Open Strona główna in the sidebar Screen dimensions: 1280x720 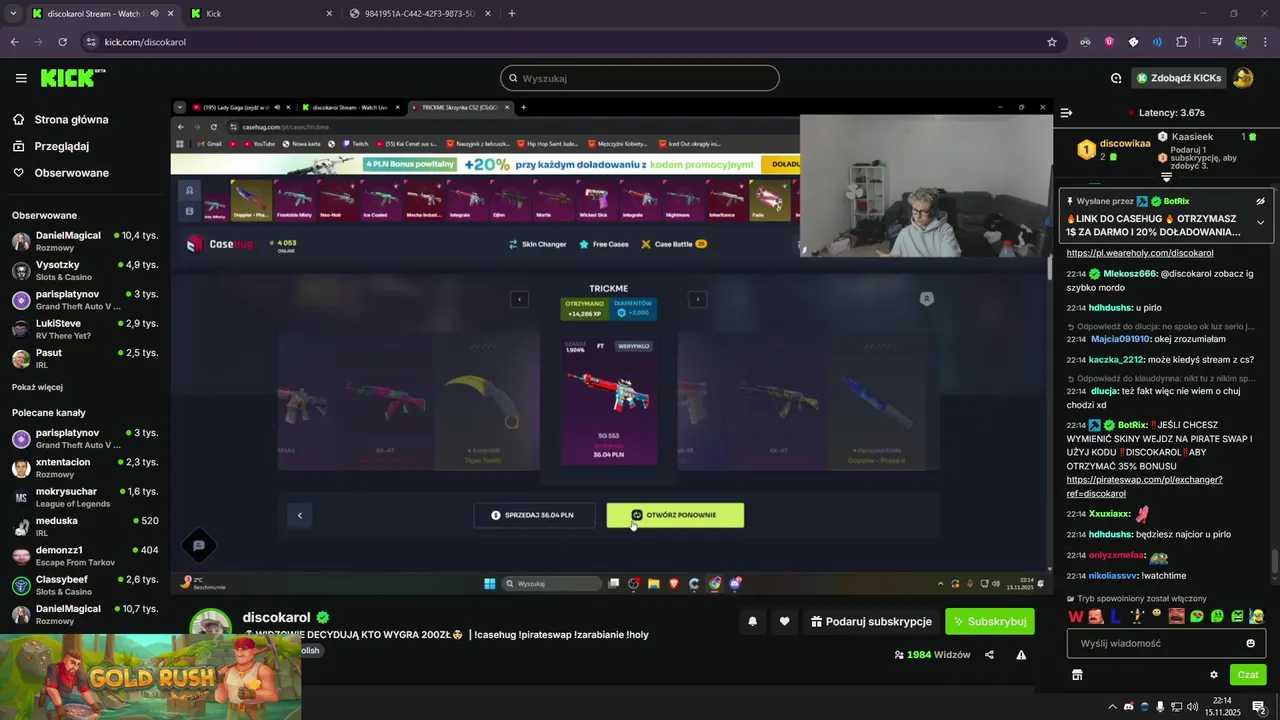(72, 119)
